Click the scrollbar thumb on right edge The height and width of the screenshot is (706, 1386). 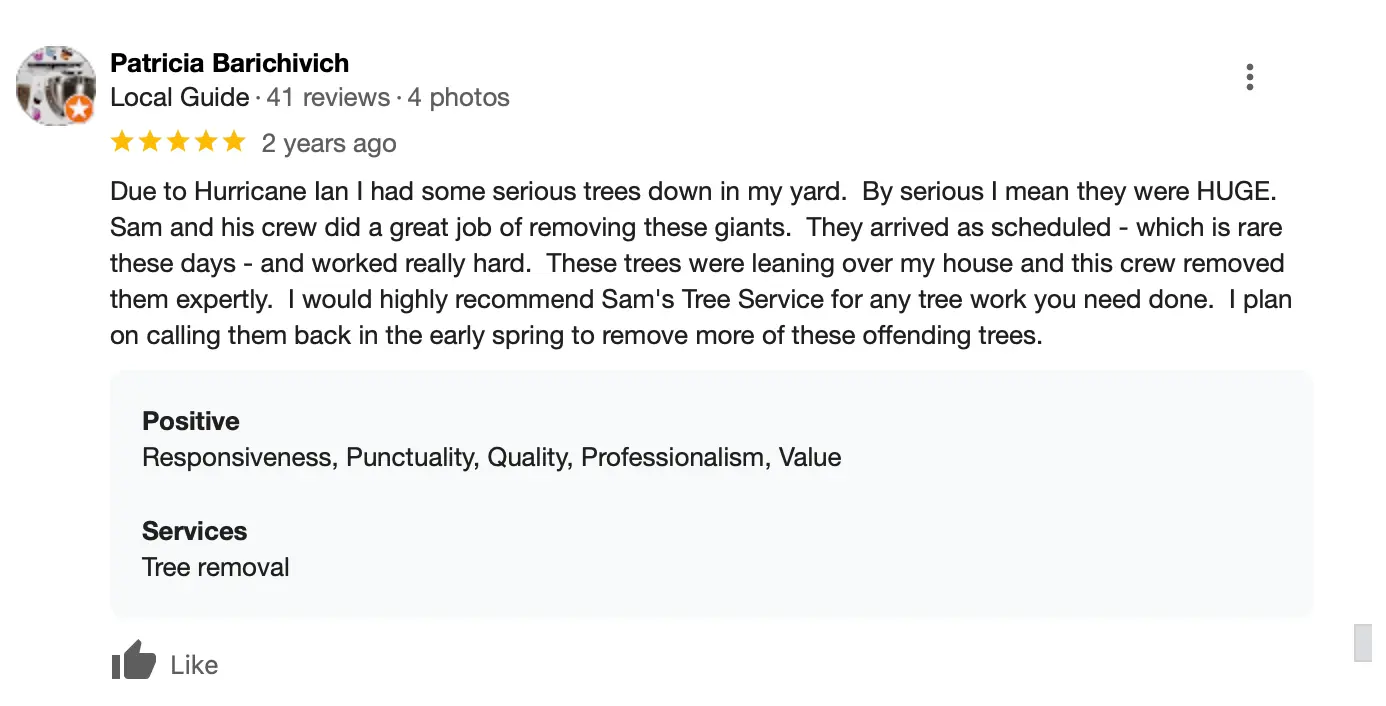coord(1363,642)
